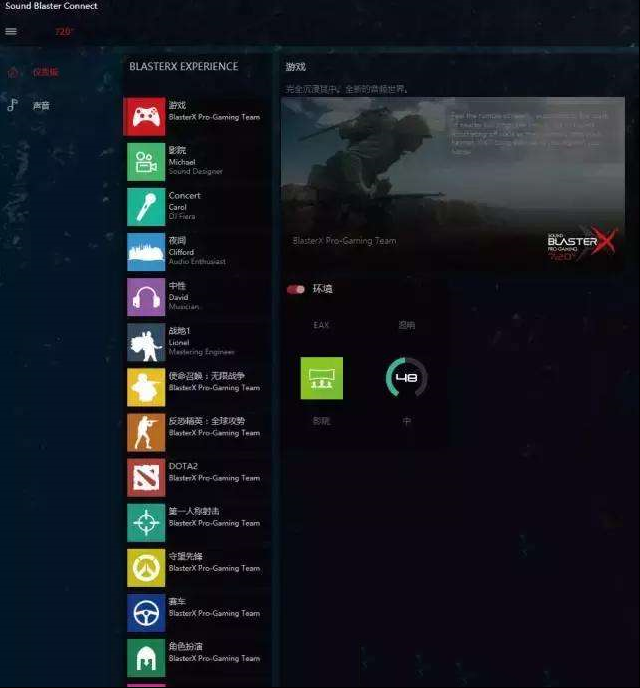Click the 'Clifford' text under 夜间
This screenshot has height=688, width=640.
(x=182, y=252)
